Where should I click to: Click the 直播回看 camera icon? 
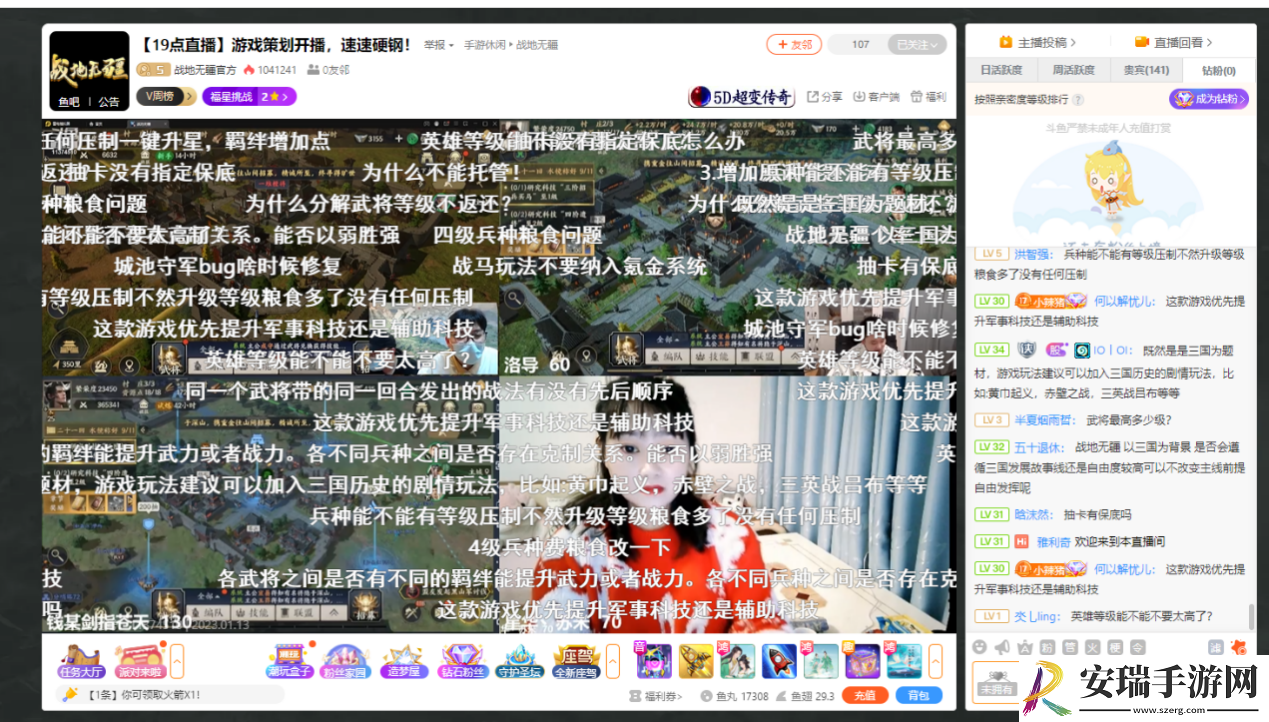pyautogui.click(x=1142, y=42)
